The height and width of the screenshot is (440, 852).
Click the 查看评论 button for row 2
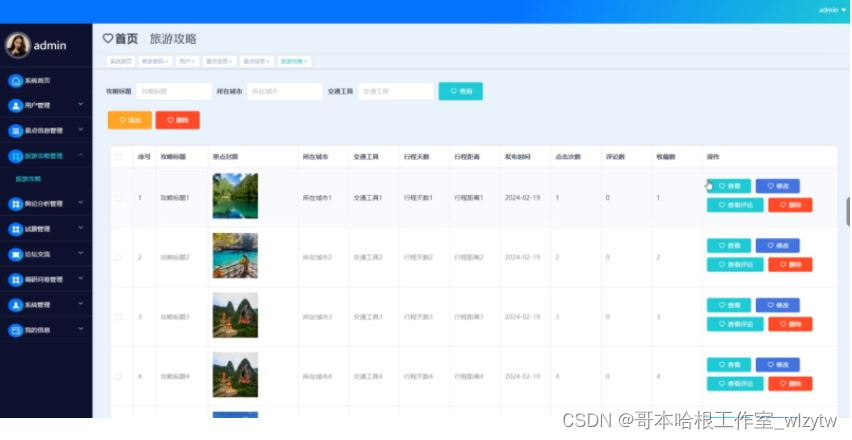[x=735, y=265]
